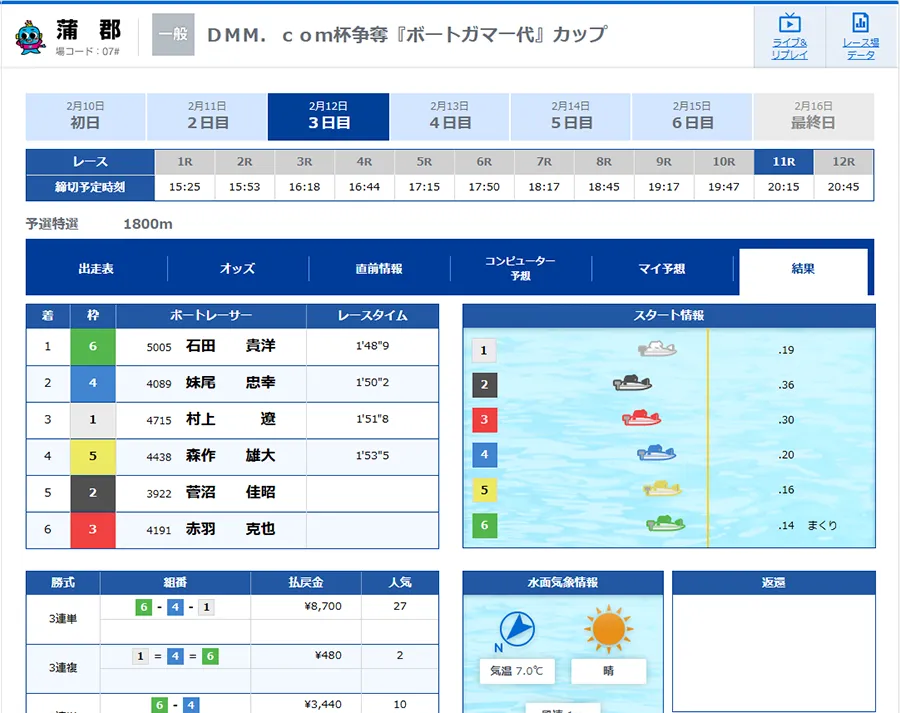
Task: Go to the マイ予想 tab
Action: point(662,268)
